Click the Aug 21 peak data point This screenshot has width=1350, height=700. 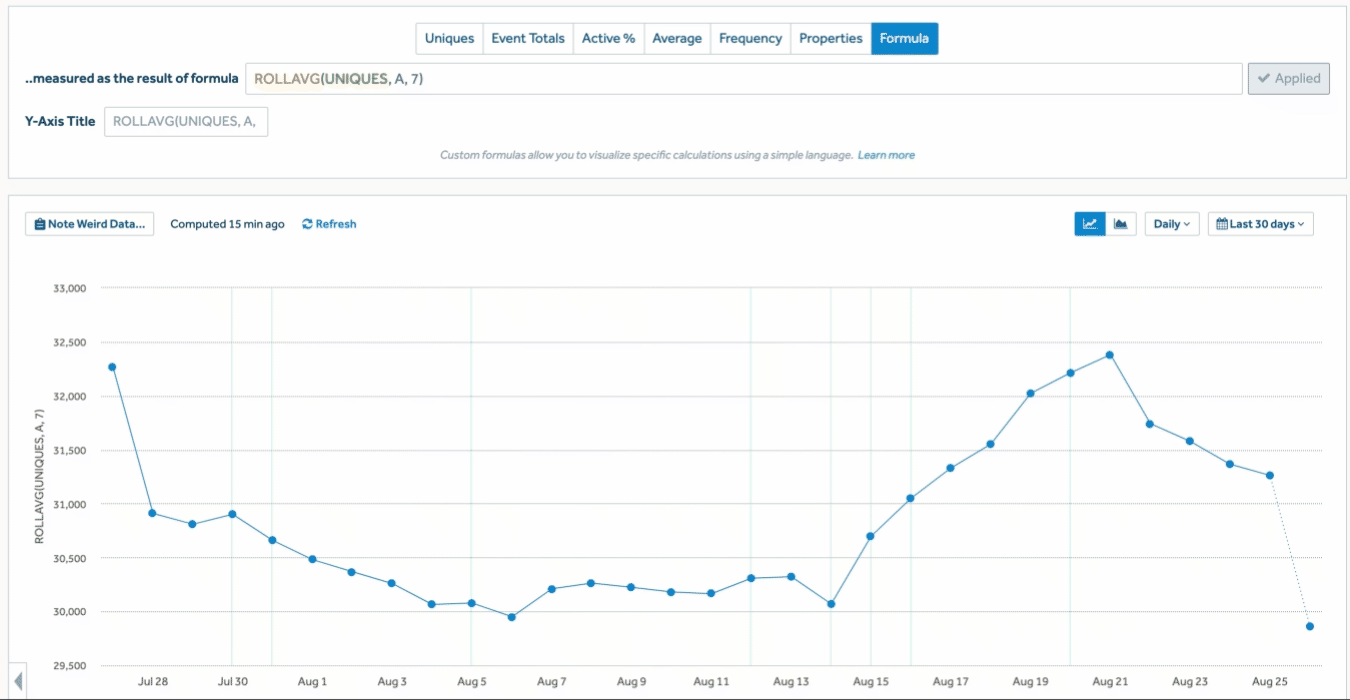click(1110, 355)
